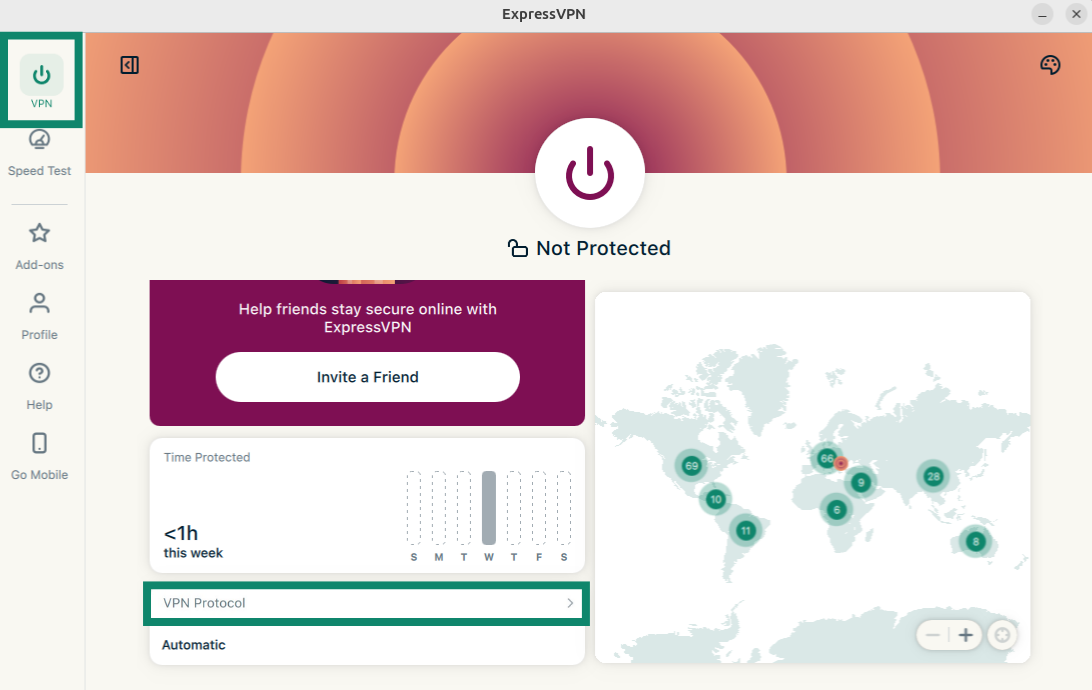Click the Automatic protocol setting
Viewport: 1092px width, 690px height.
(194, 645)
